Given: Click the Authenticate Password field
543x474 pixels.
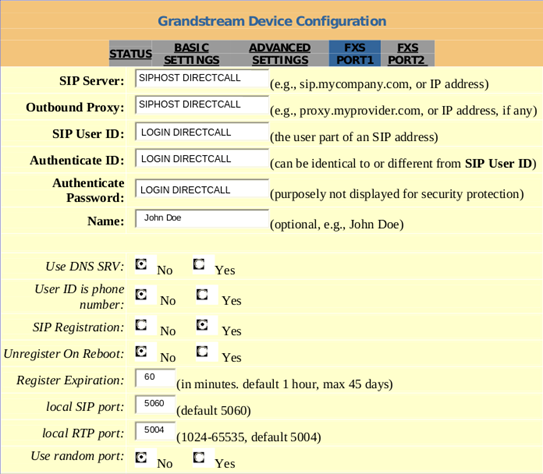Looking at the screenshot, I should [202, 188].
